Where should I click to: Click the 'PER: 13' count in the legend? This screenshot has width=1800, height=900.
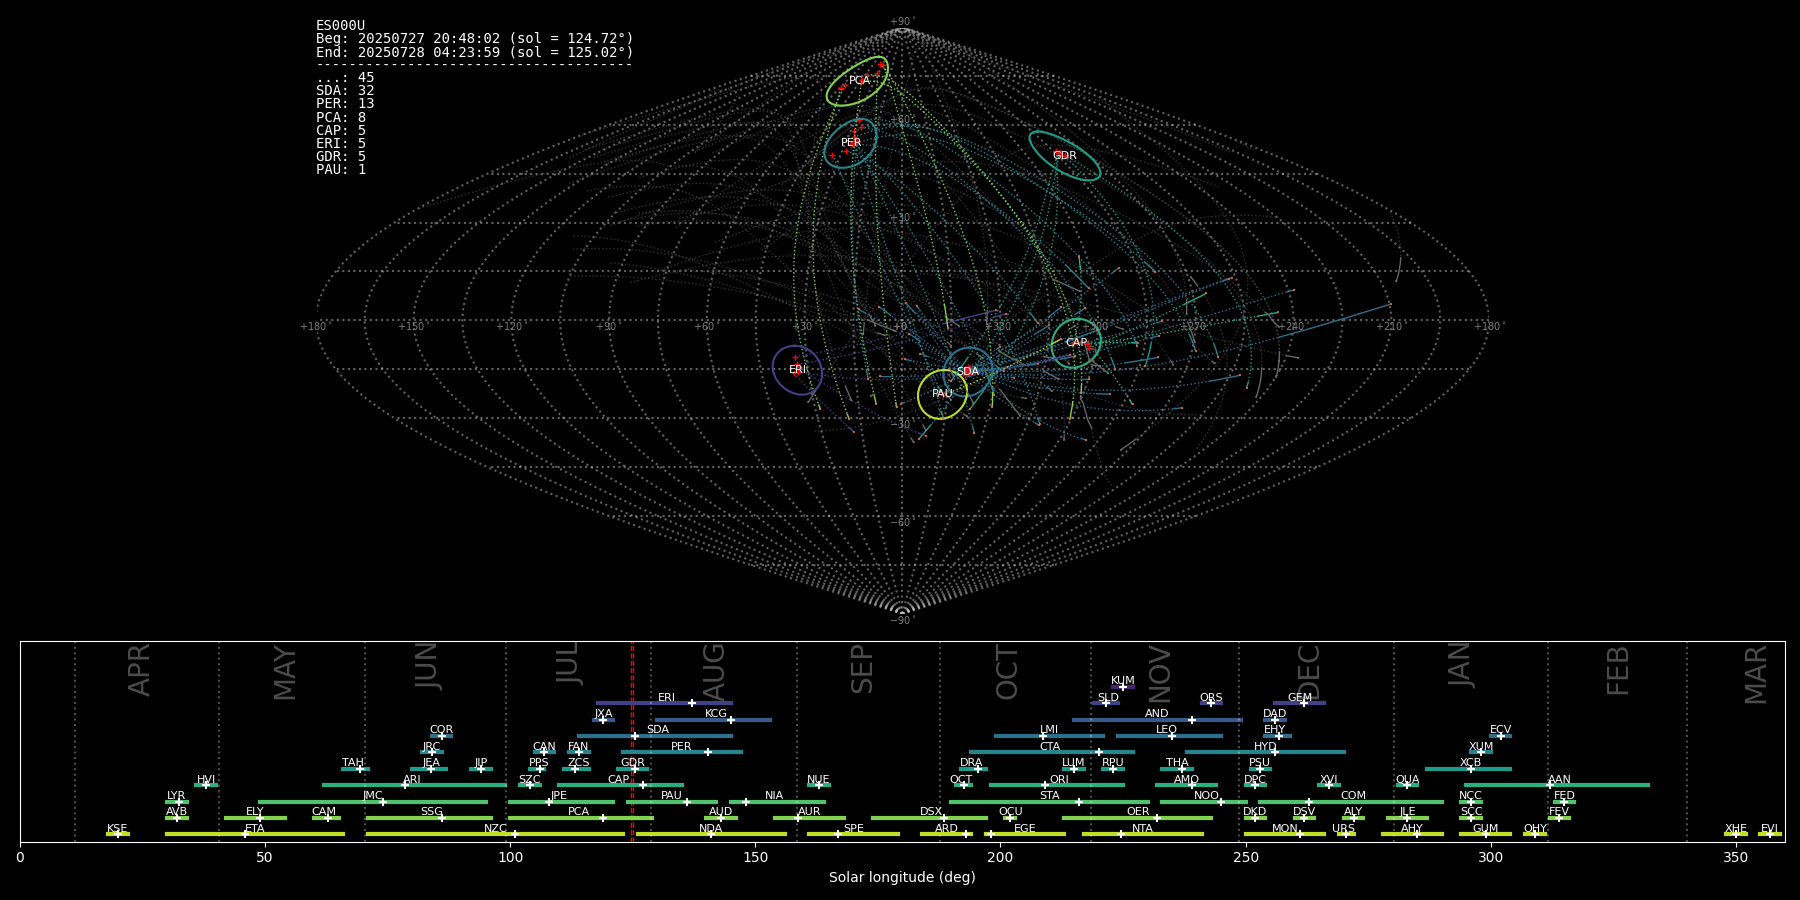point(345,104)
